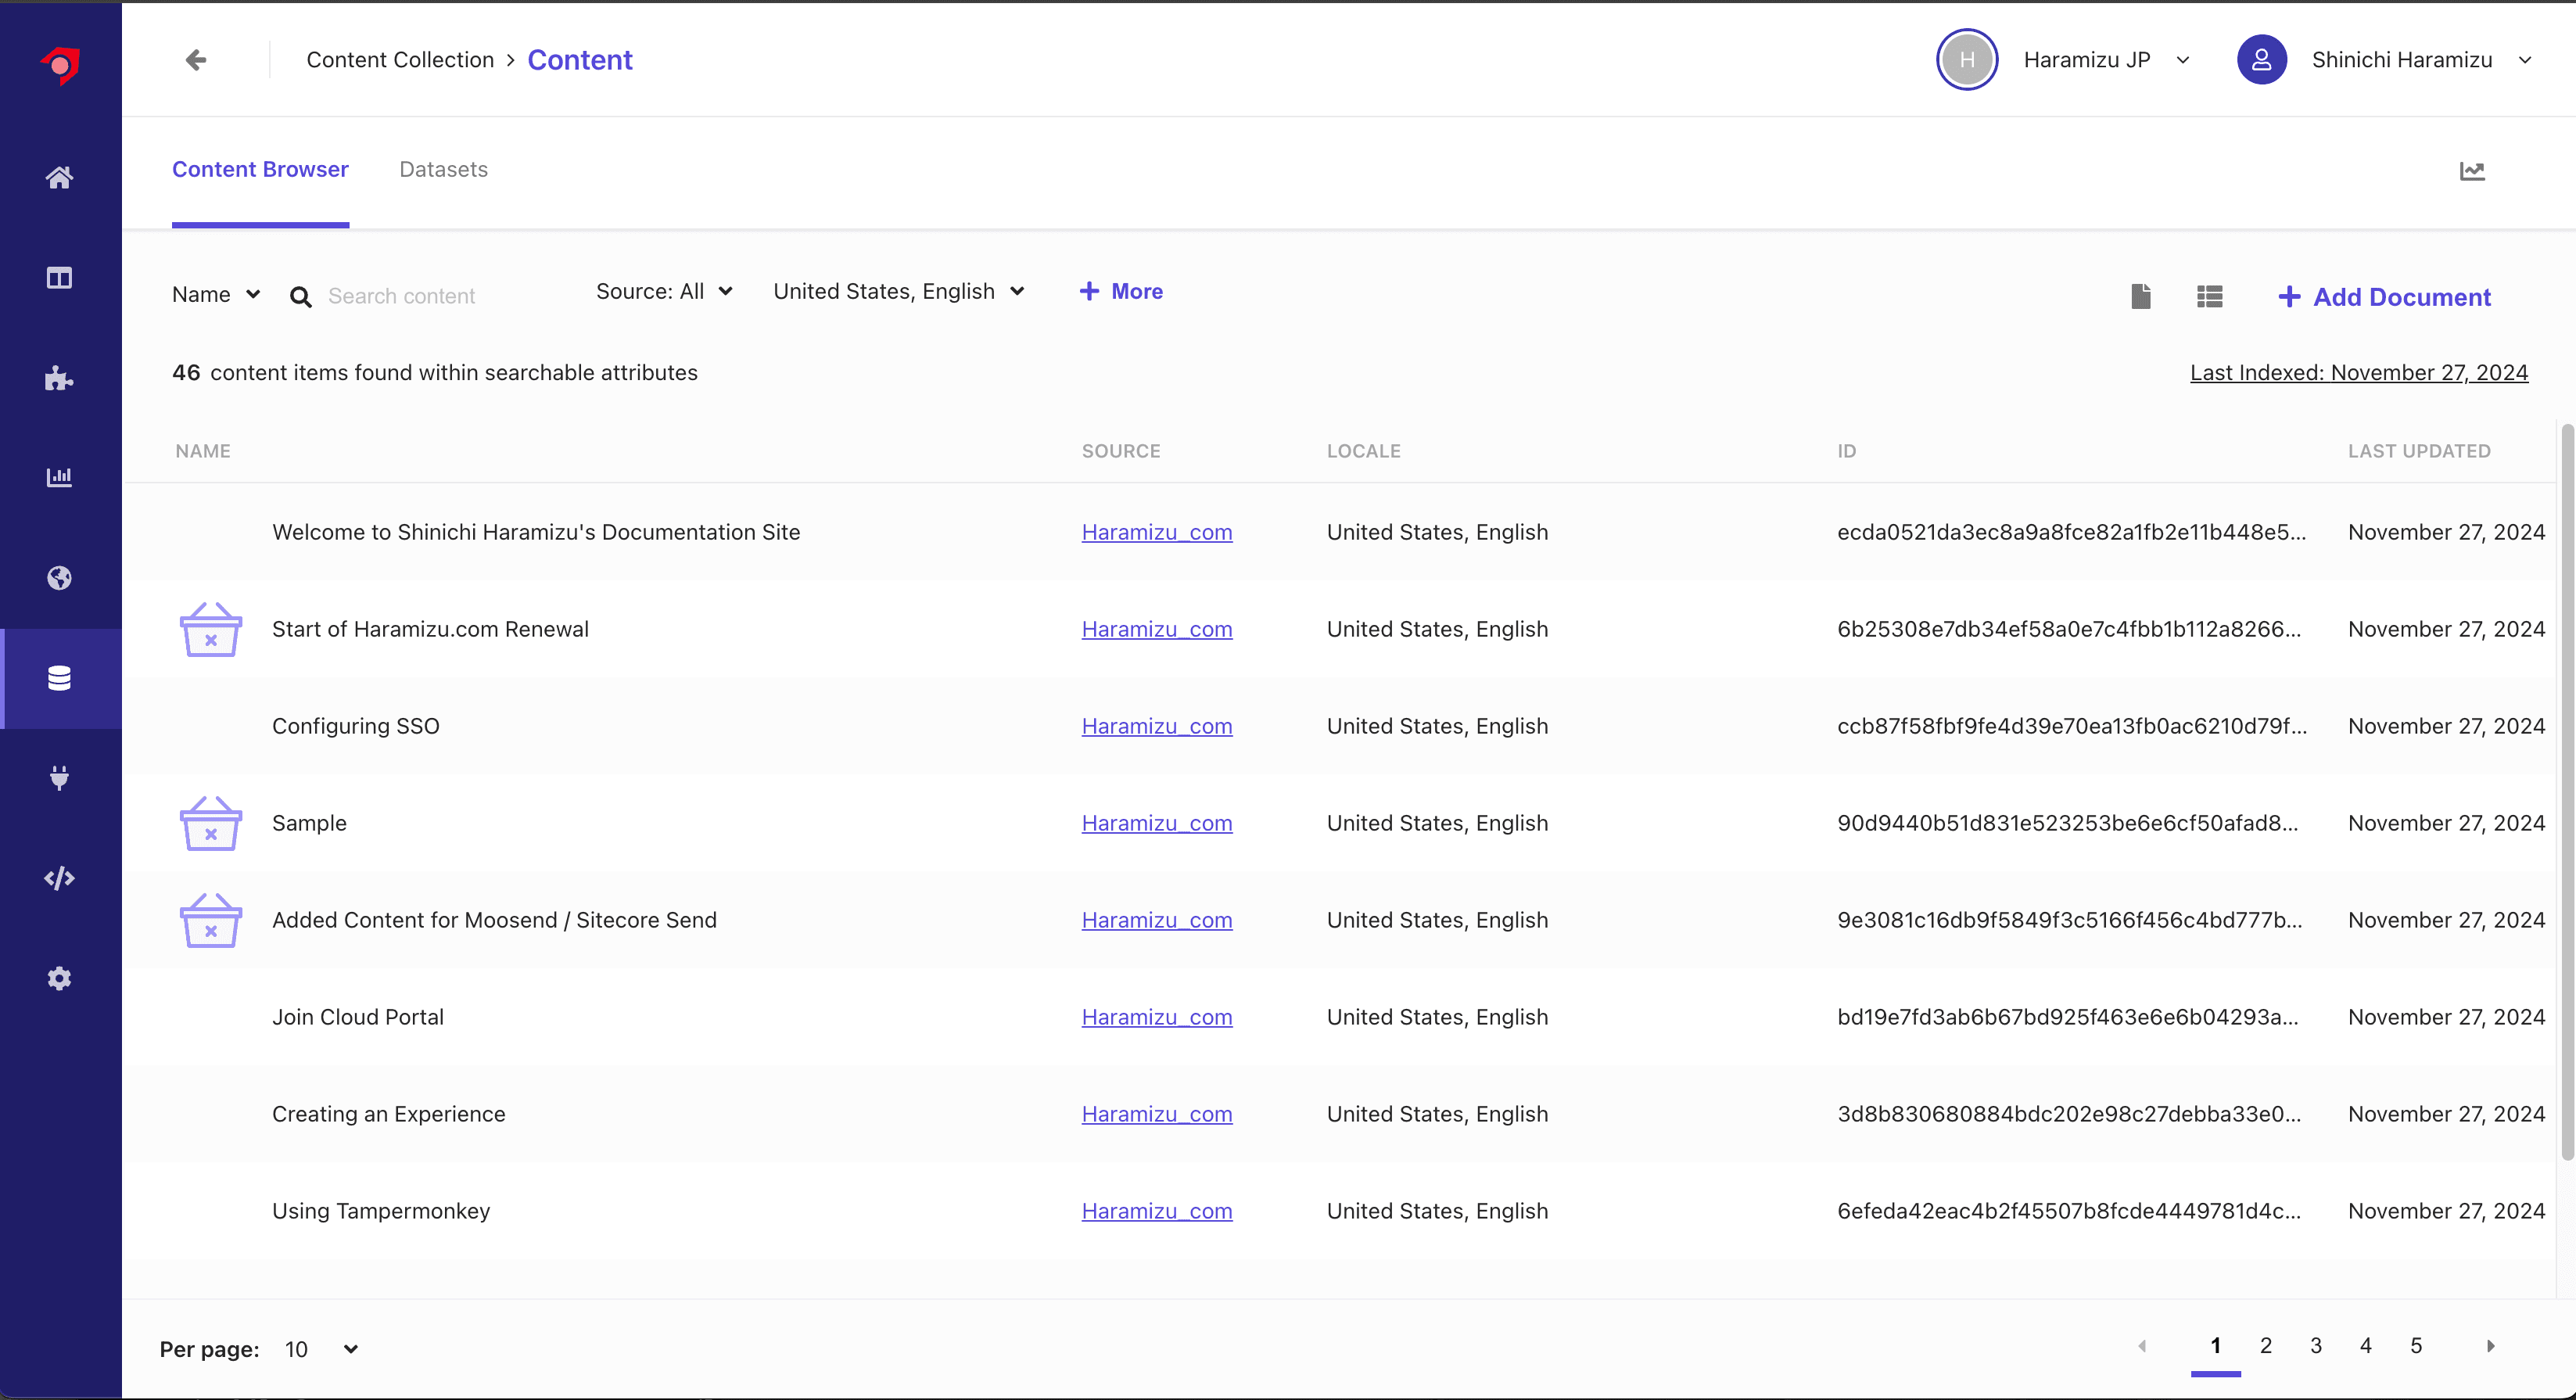Viewport: 2576px width, 1400px height.
Task: Open the bar chart analytics sidebar icon
Action: click(x=59, y=477)
